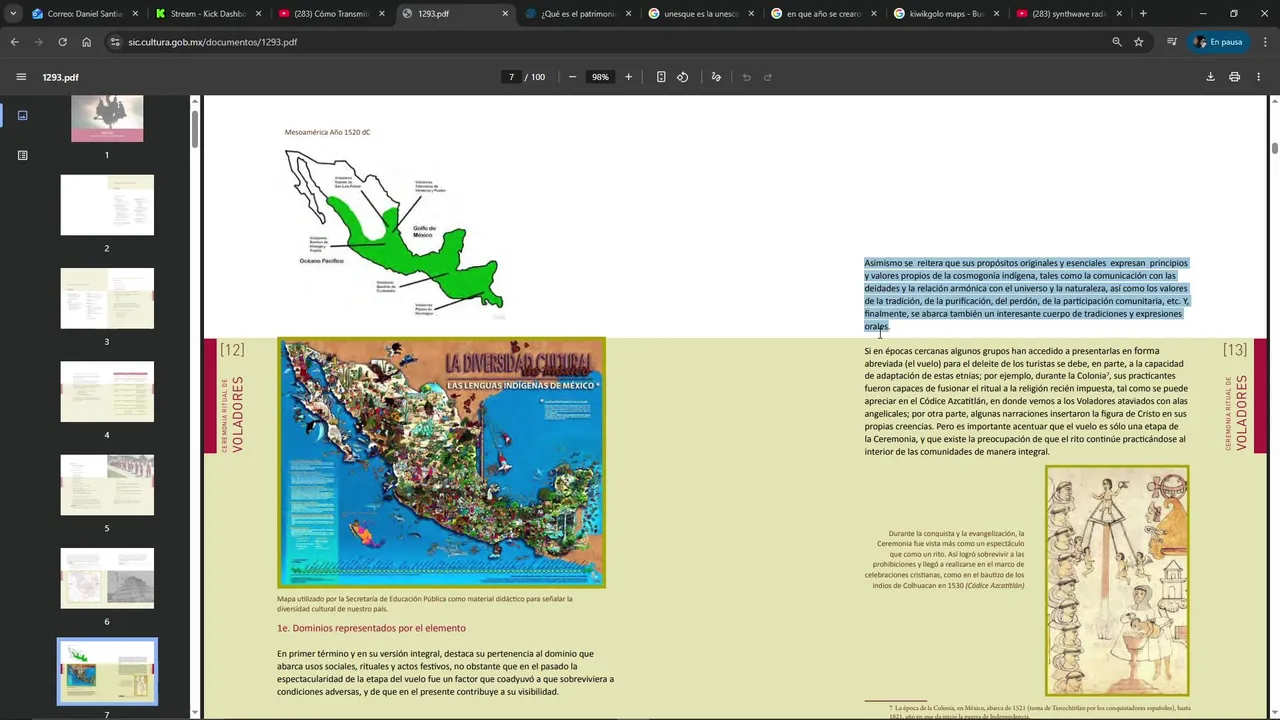Open media playback controls icon
Viewport: 1280px width, 720px height.
coord(1171,42)
